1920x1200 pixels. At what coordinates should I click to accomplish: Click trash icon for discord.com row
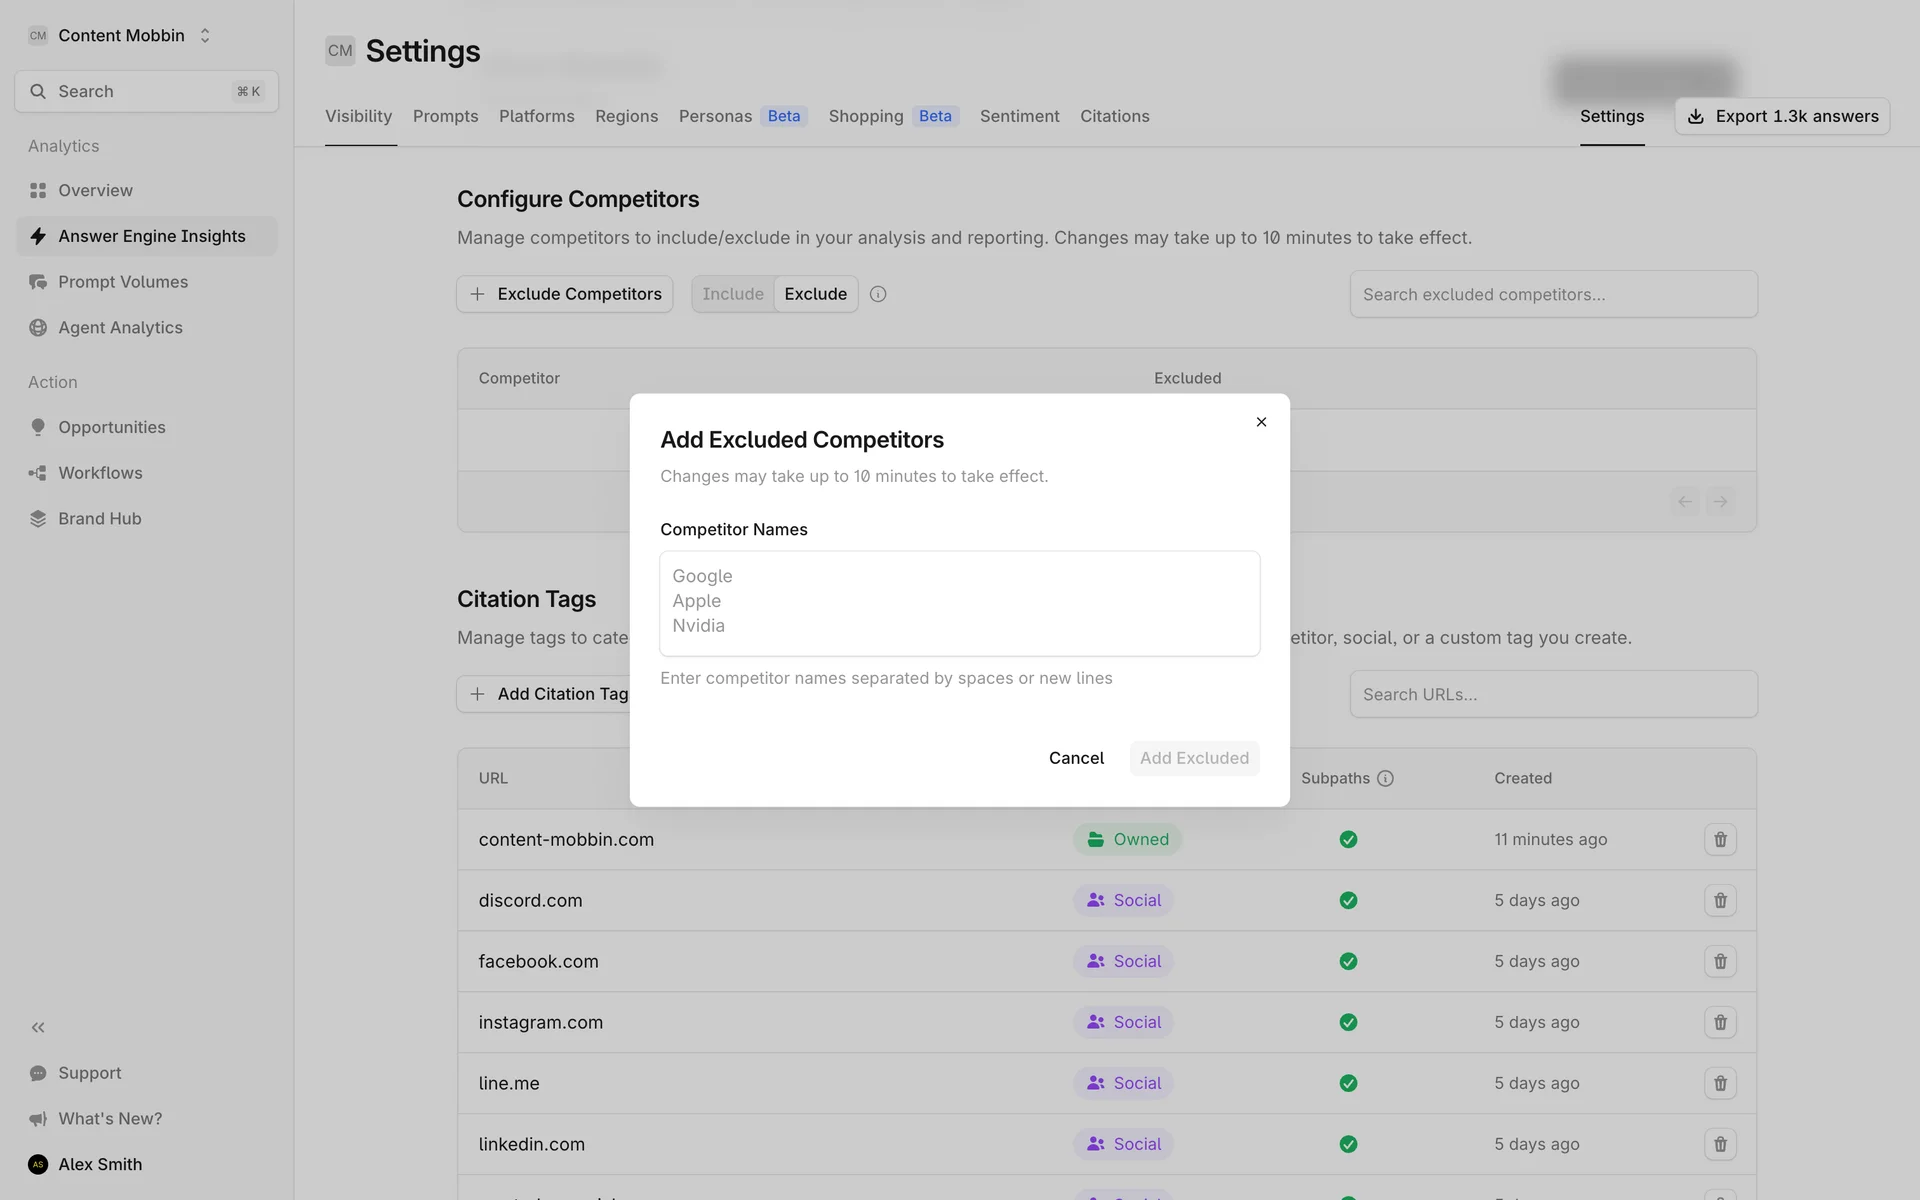point(1720,900)
